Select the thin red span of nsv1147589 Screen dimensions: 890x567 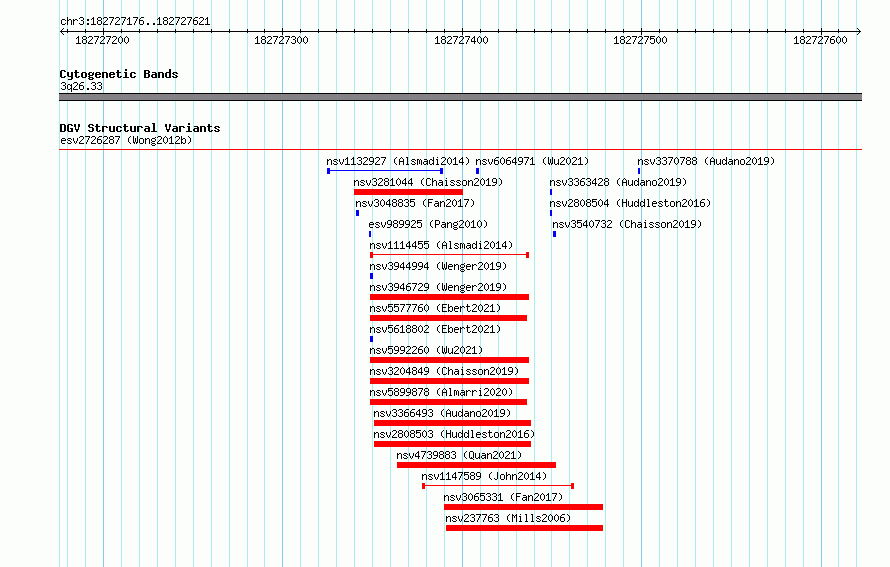click(x=498, y=486)
